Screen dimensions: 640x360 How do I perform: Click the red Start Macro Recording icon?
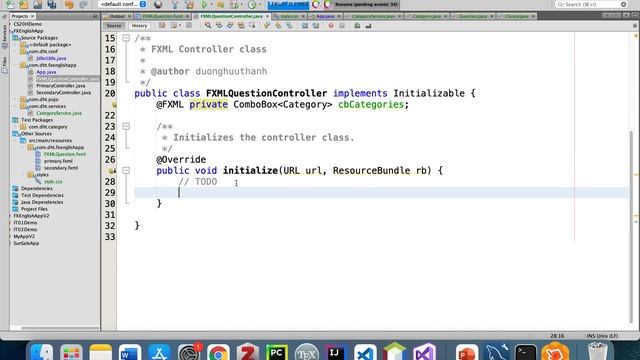pyautogui.click(x=331, y=26)
